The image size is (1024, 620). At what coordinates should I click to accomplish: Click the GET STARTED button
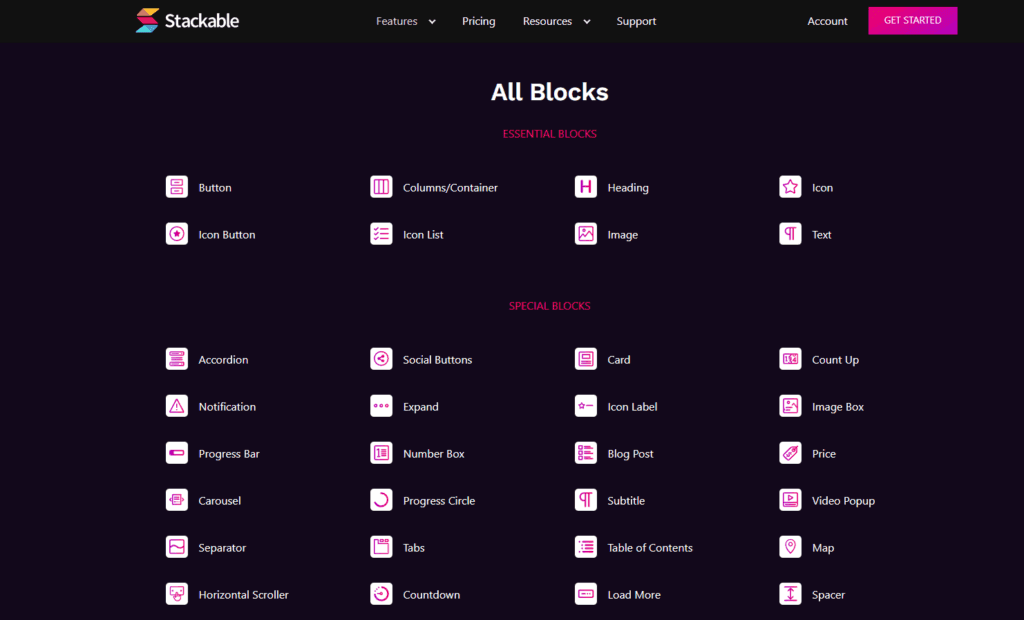(x=912, y=20)
